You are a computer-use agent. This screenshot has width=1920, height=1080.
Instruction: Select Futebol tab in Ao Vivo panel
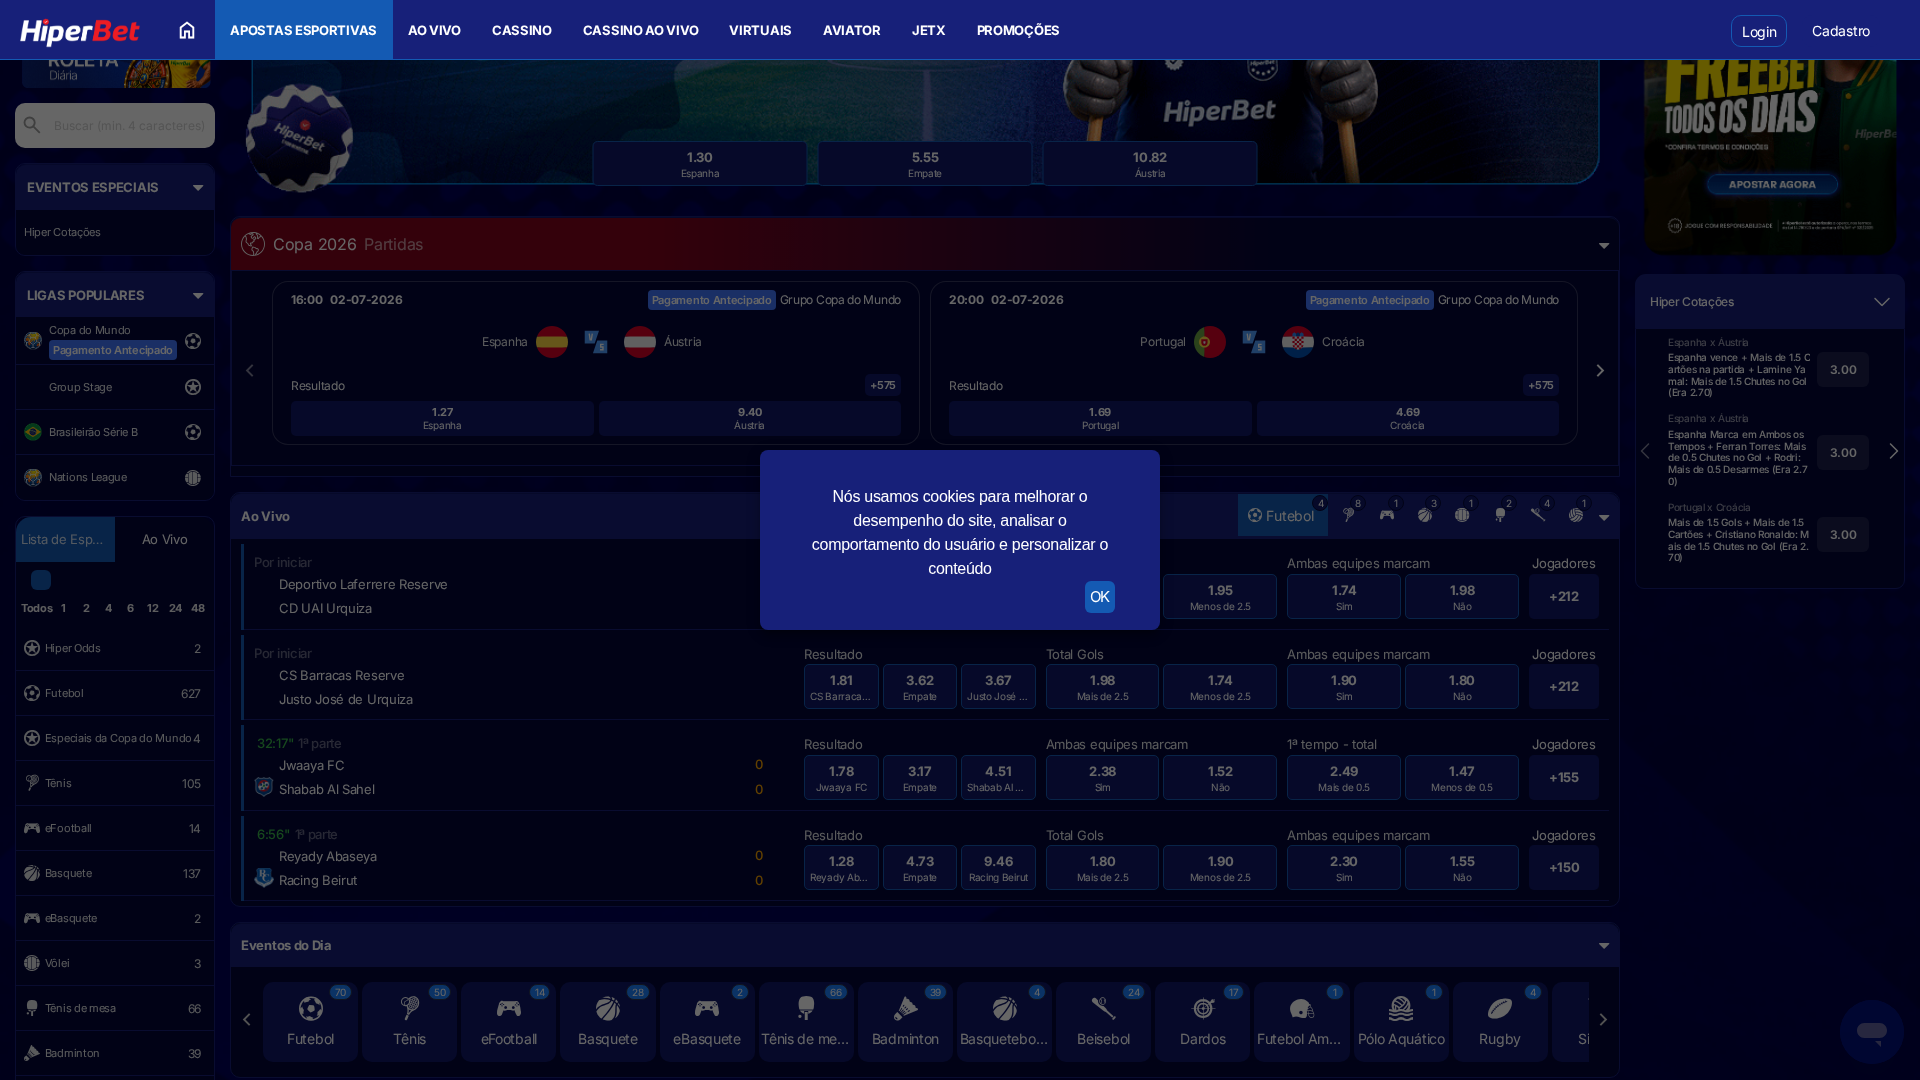1283,516
